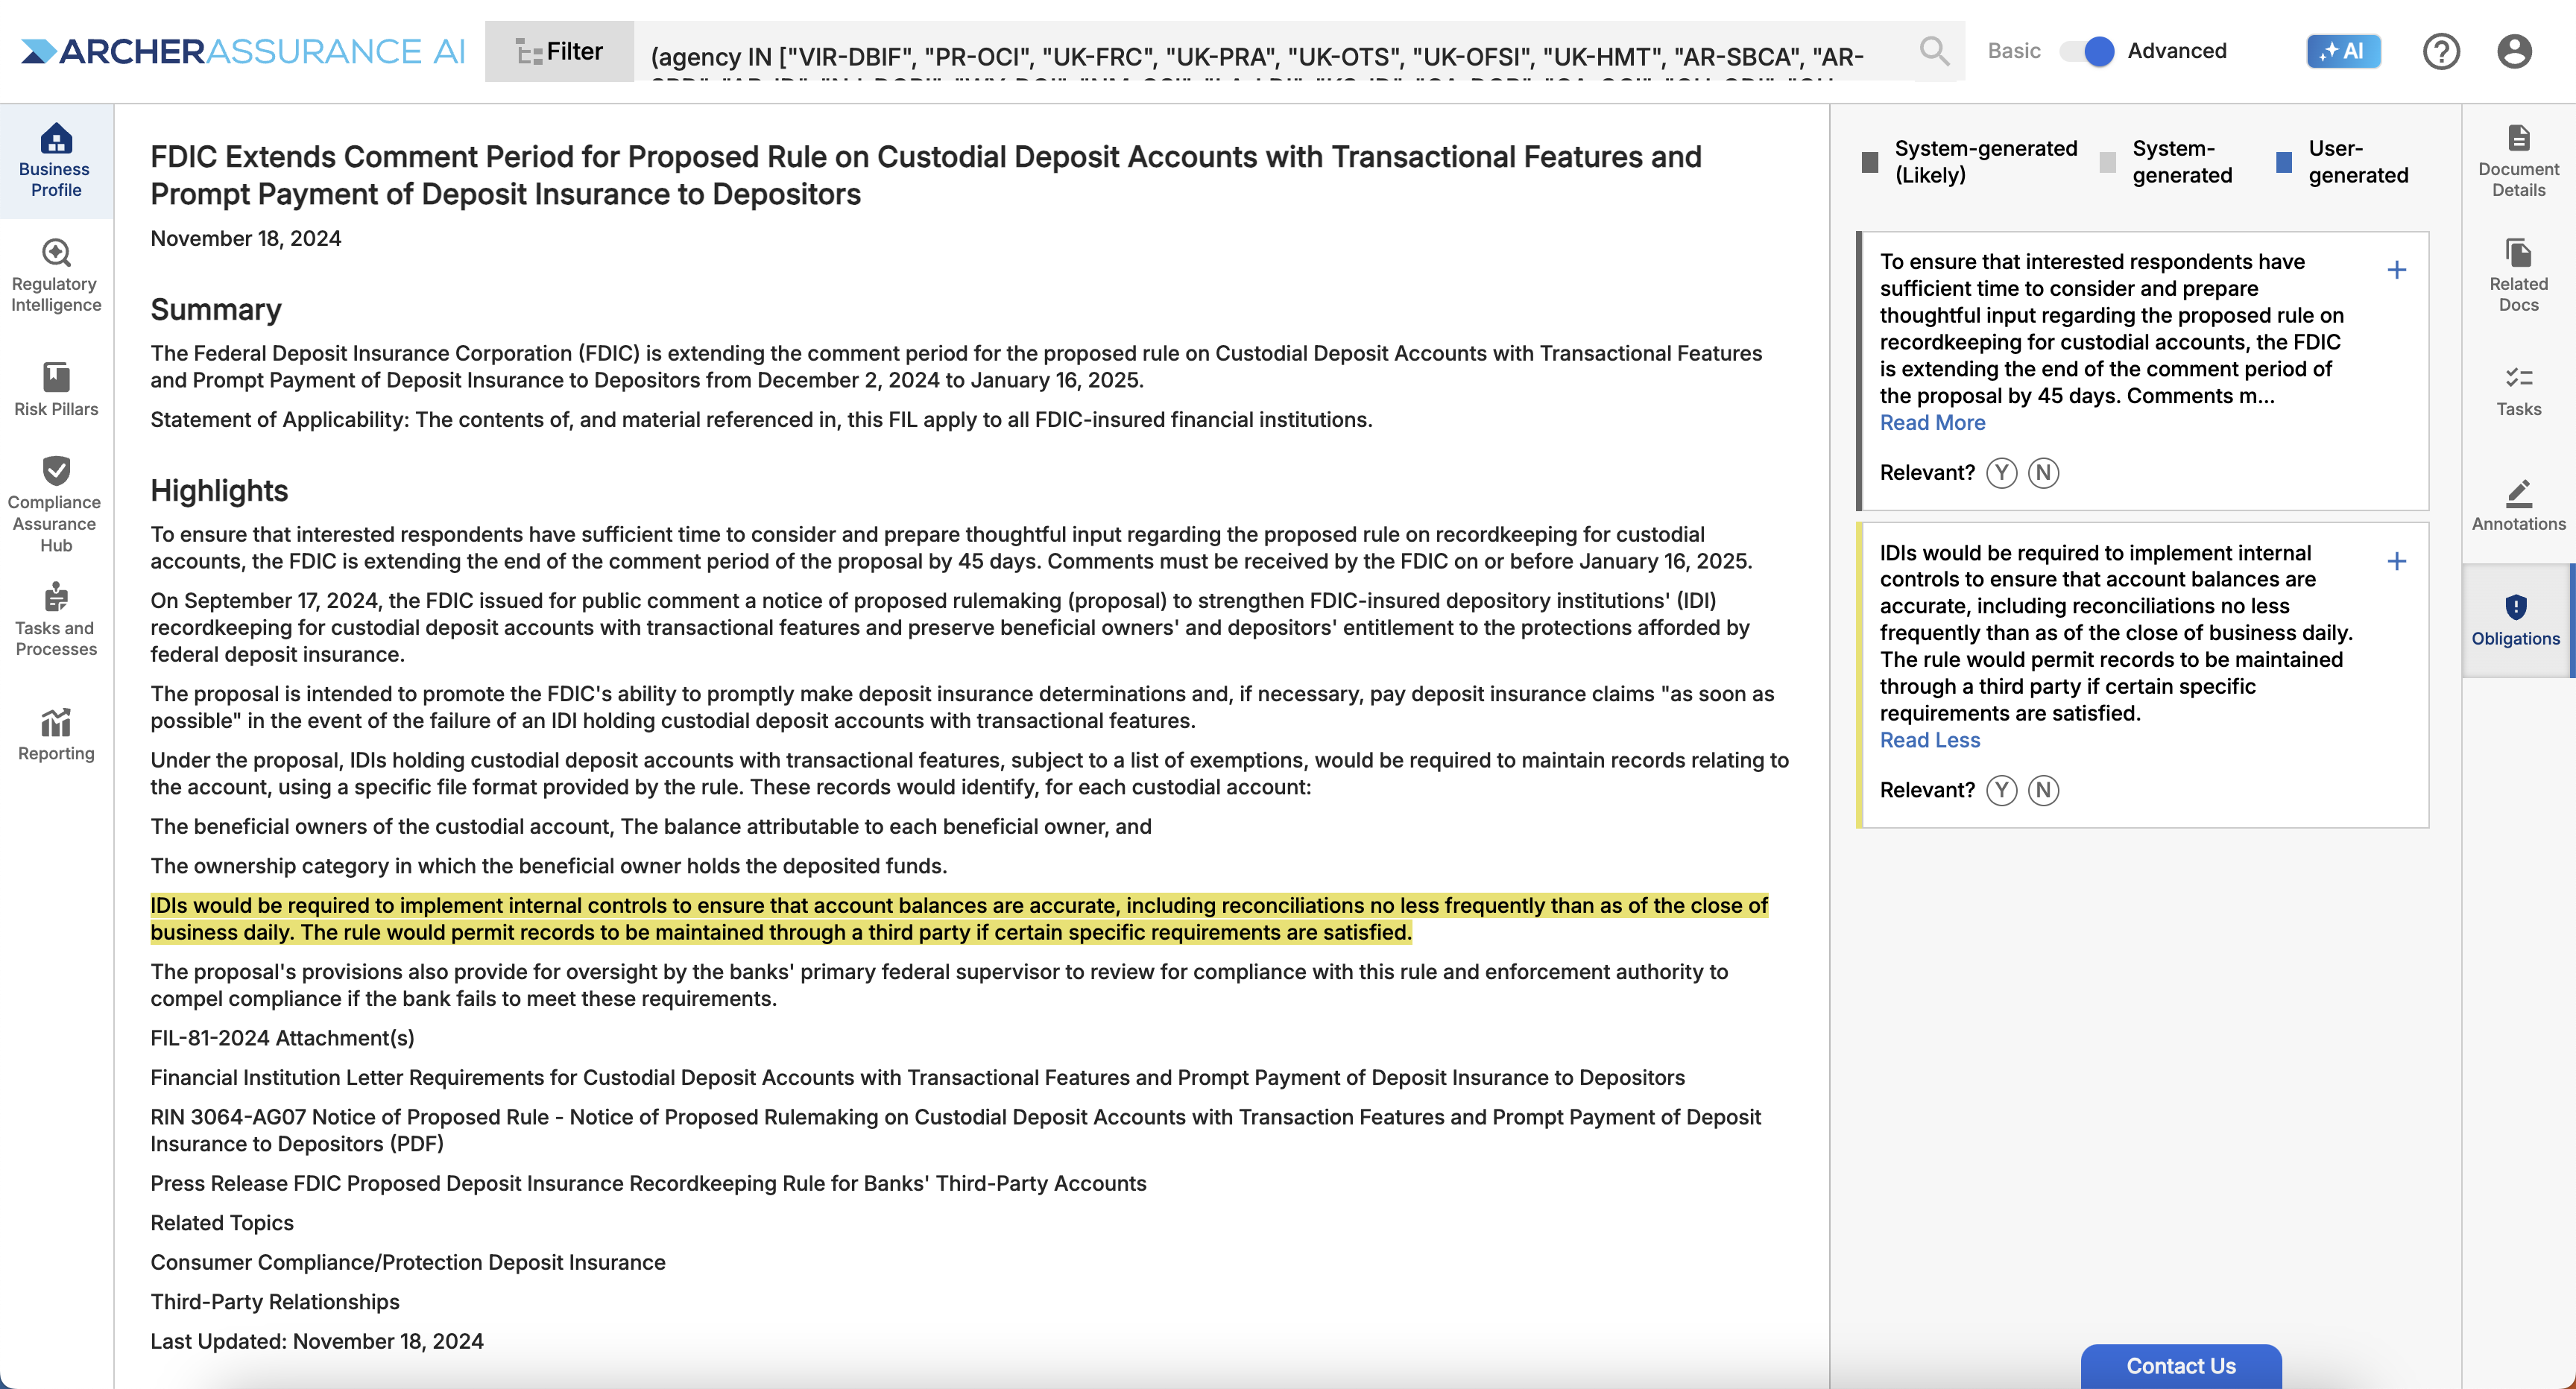Click the AI assistant button
This screenshot has width=2576, height=1389.
(x=2343, y=51)
